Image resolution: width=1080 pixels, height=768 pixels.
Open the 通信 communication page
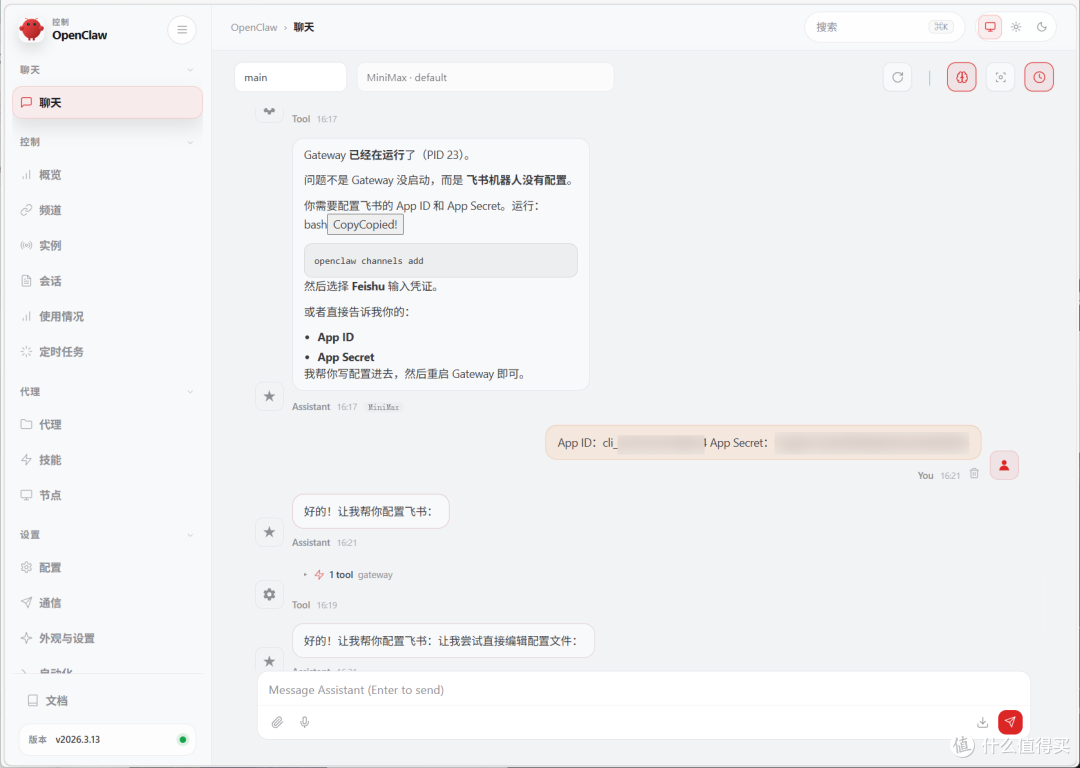pos(107,603)
